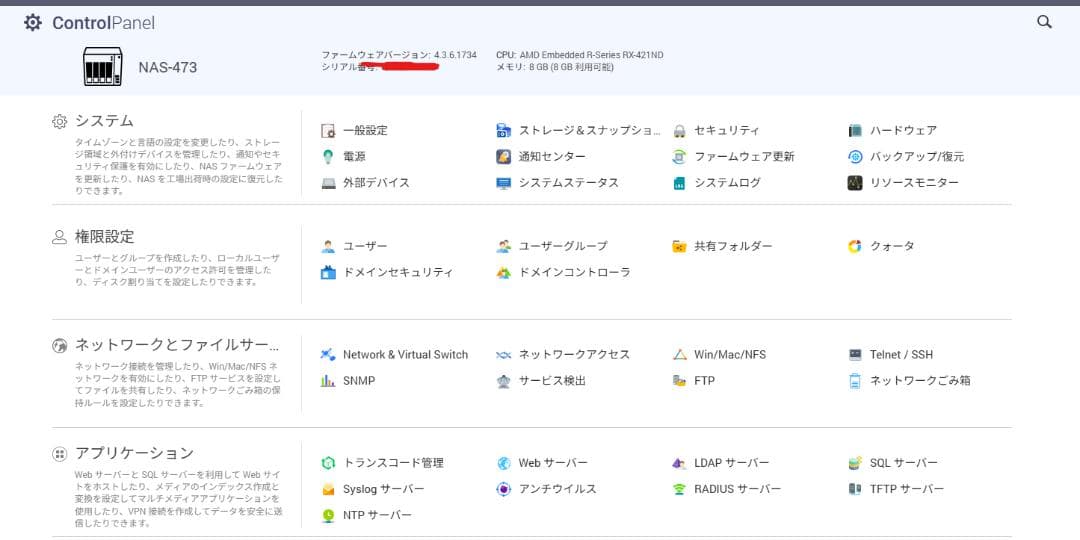Open the search magnifier icon
Screen dimensions: 1080x540
pyautogui.click(x=1044, y=22)
